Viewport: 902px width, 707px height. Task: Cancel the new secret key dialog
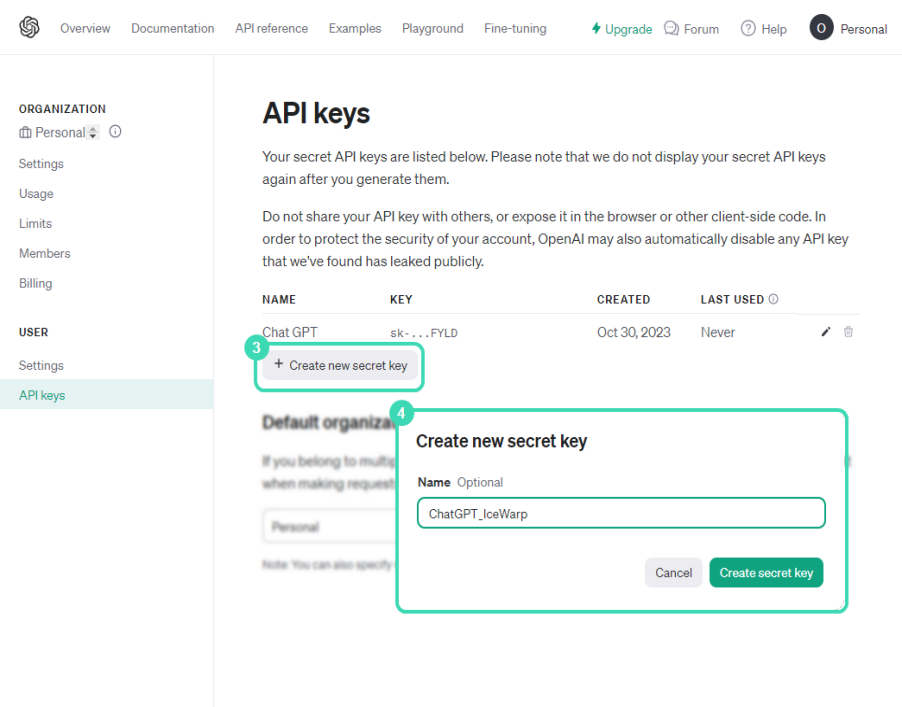click(673, 573)
